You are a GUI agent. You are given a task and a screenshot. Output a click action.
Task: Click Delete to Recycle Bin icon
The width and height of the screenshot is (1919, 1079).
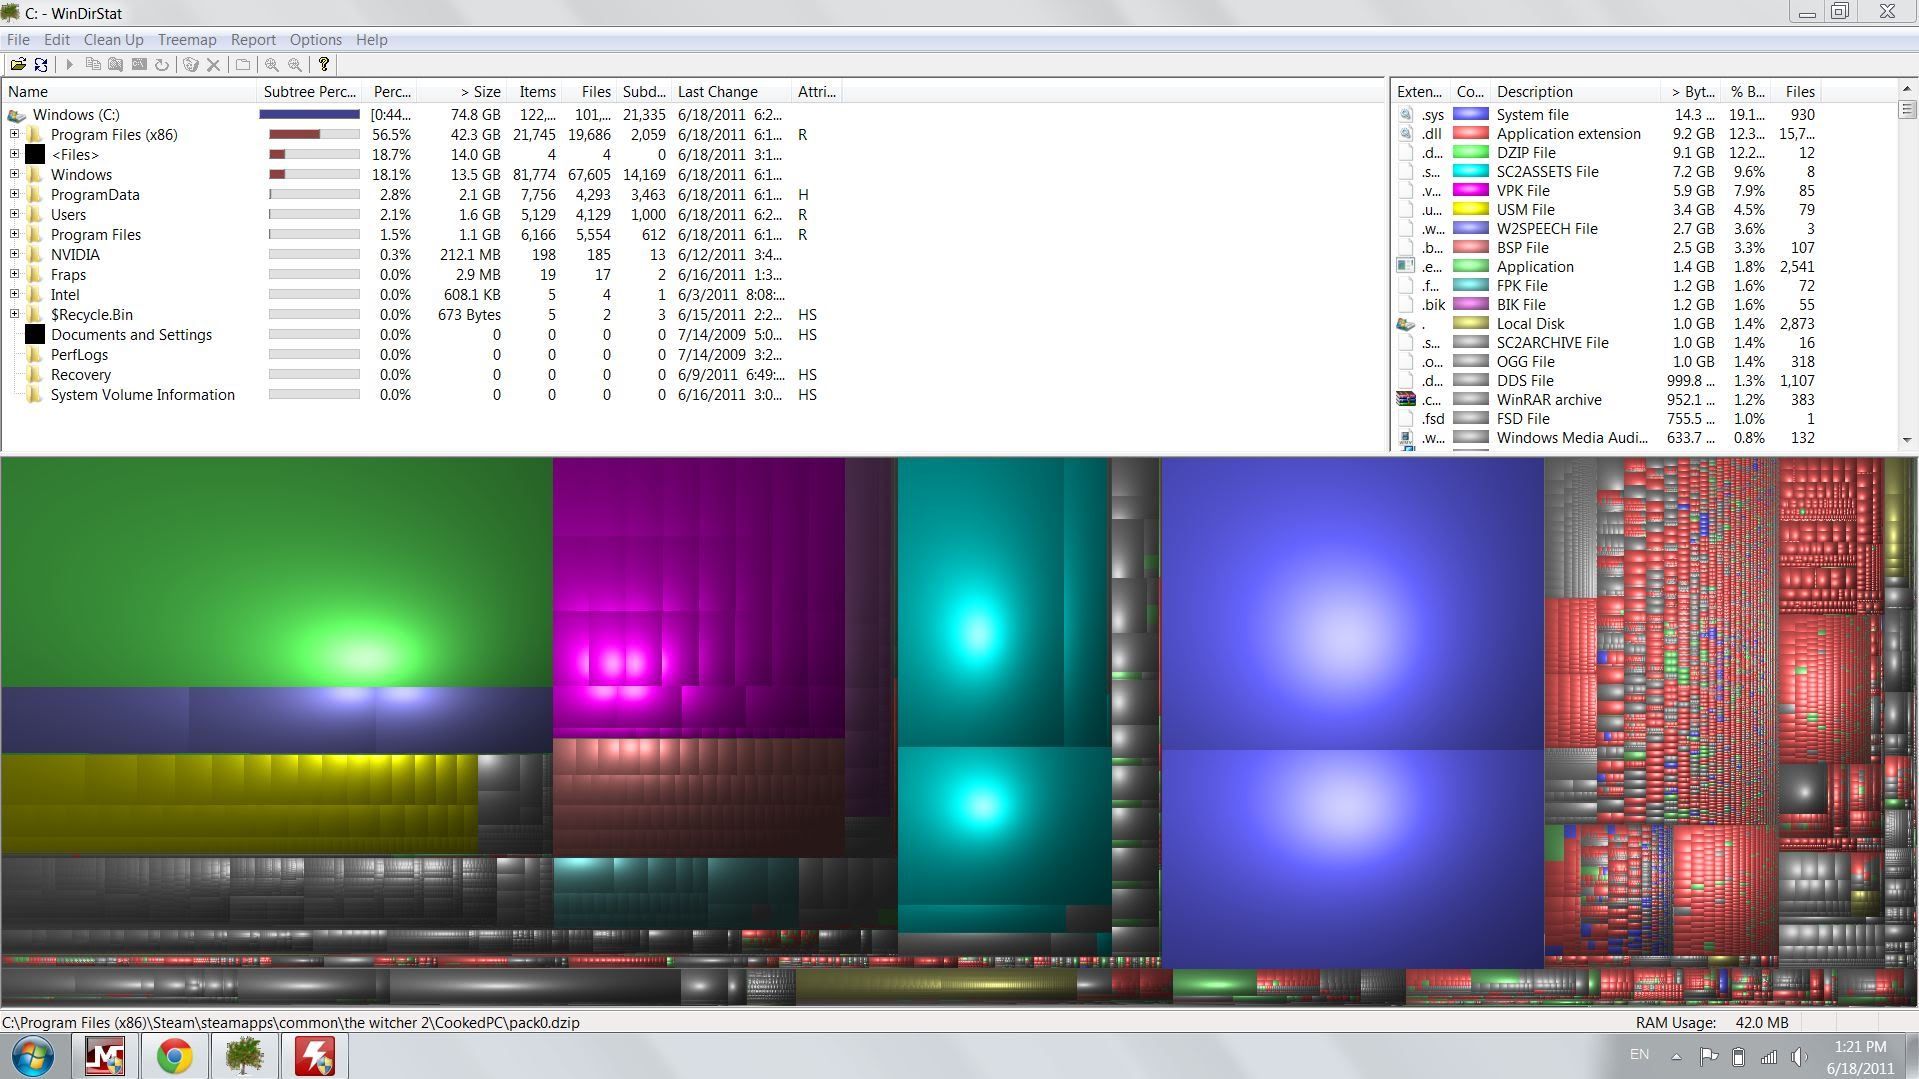coord(190,64)
